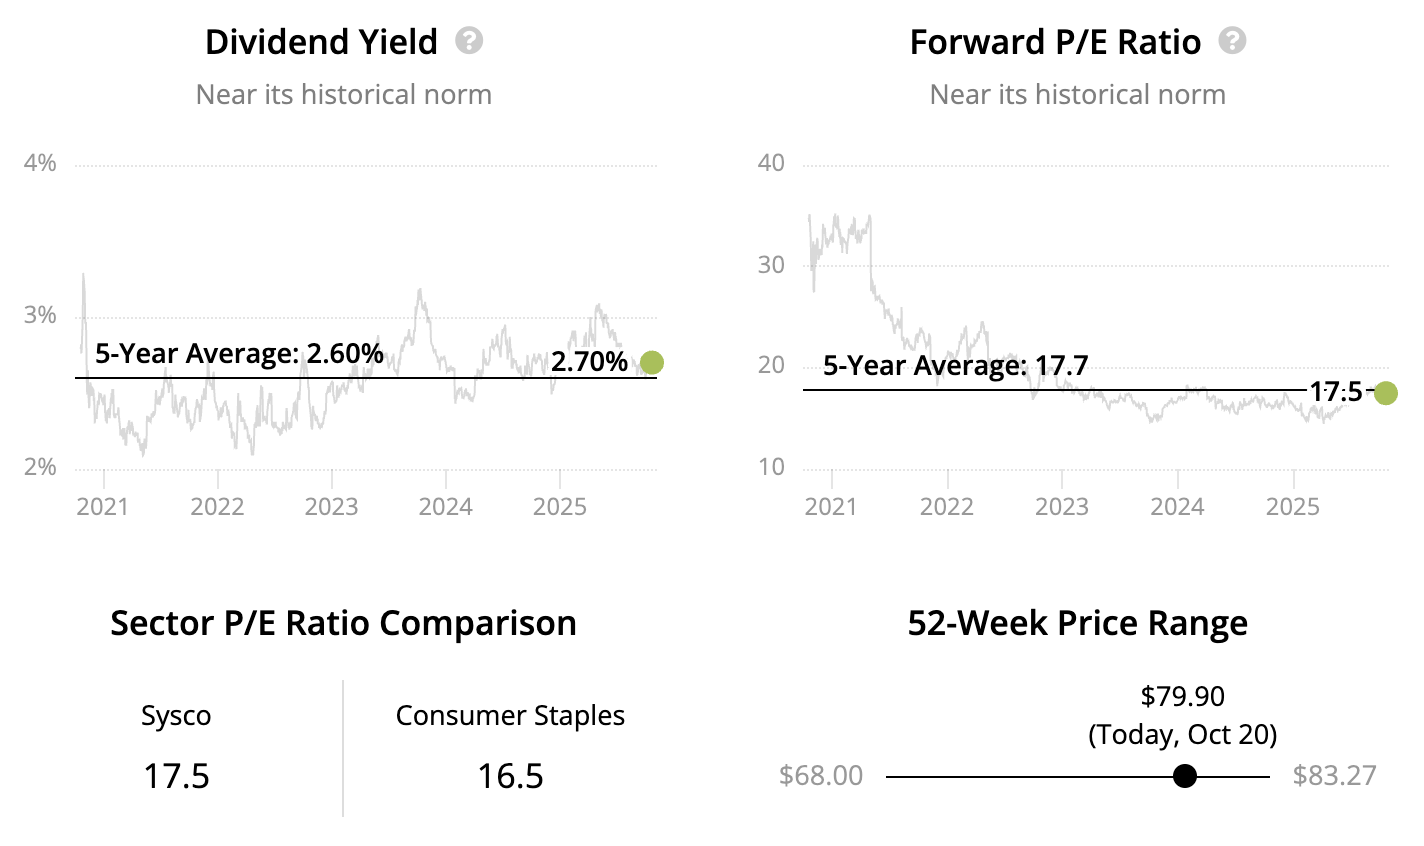Click the $68.00 52-week low value
1424x846 pixels.
click(820, 775)
